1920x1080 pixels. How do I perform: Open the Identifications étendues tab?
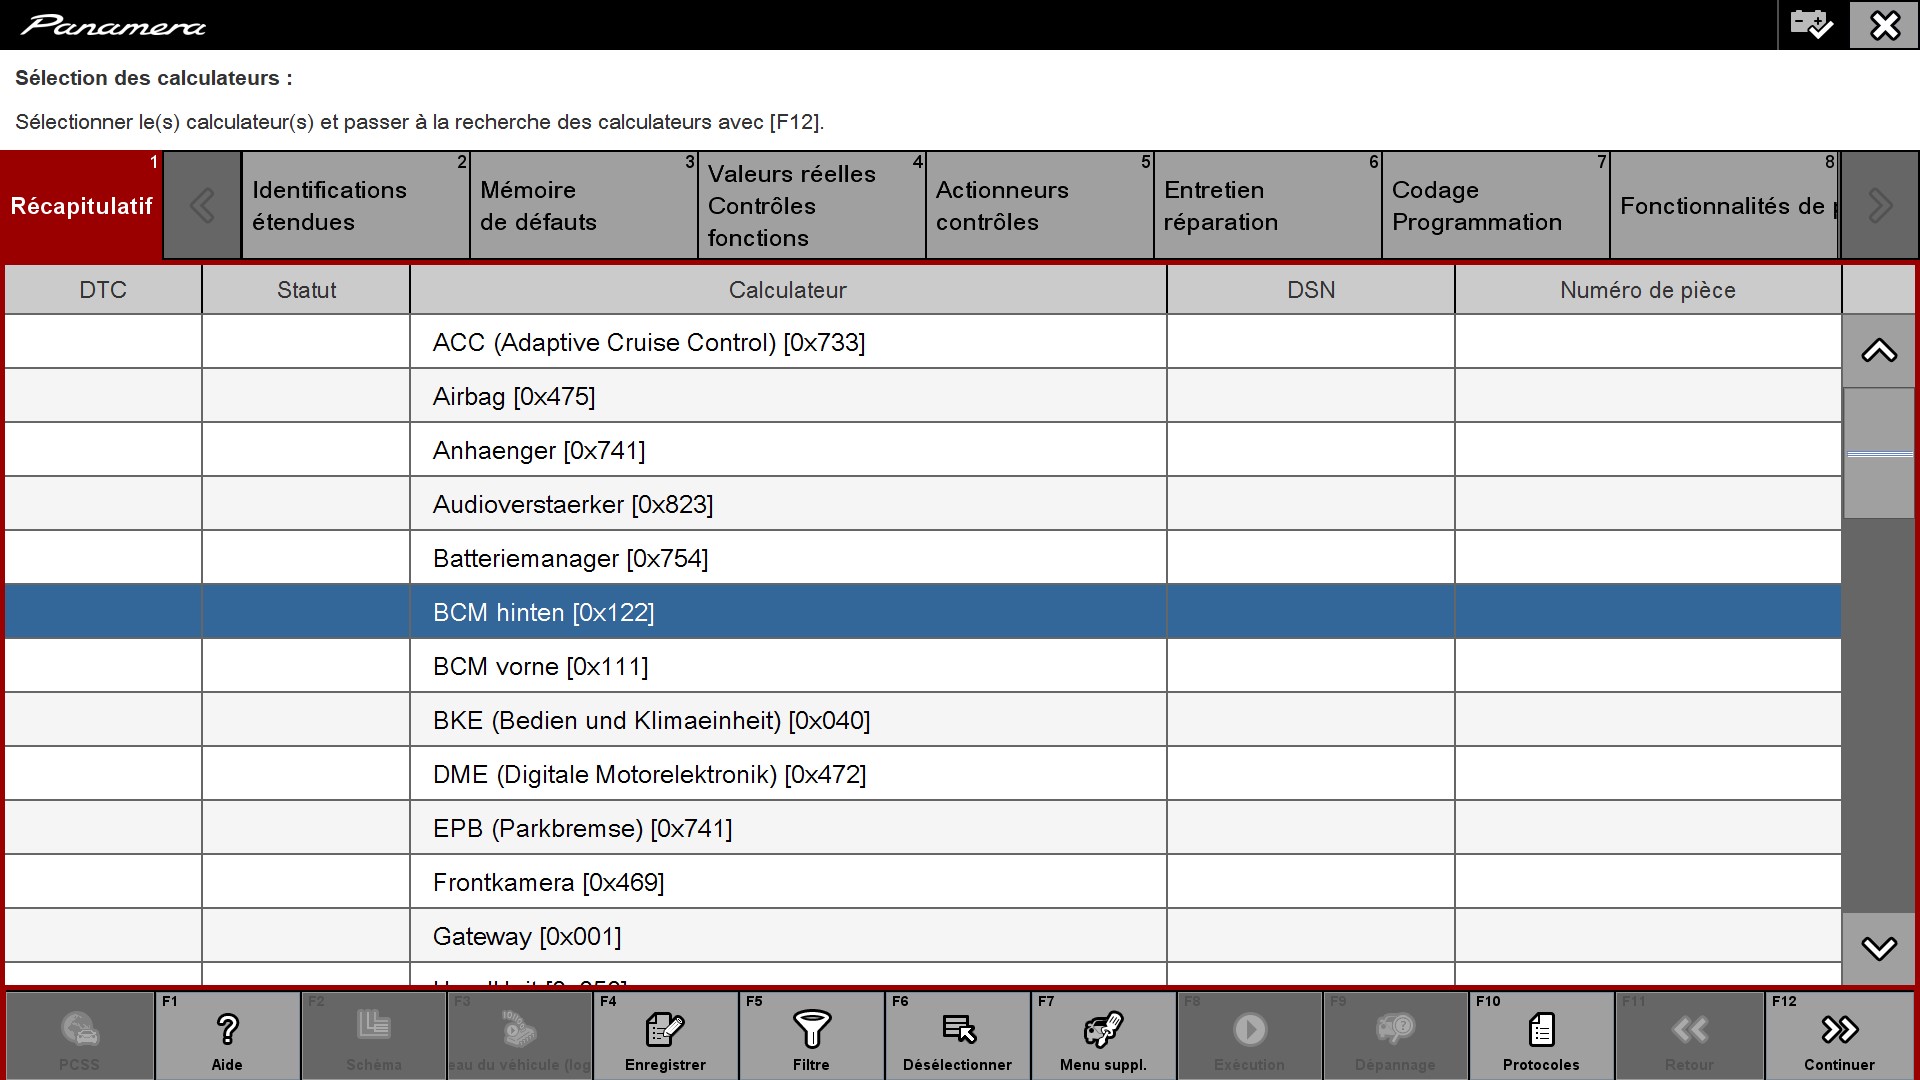point(355,206)
